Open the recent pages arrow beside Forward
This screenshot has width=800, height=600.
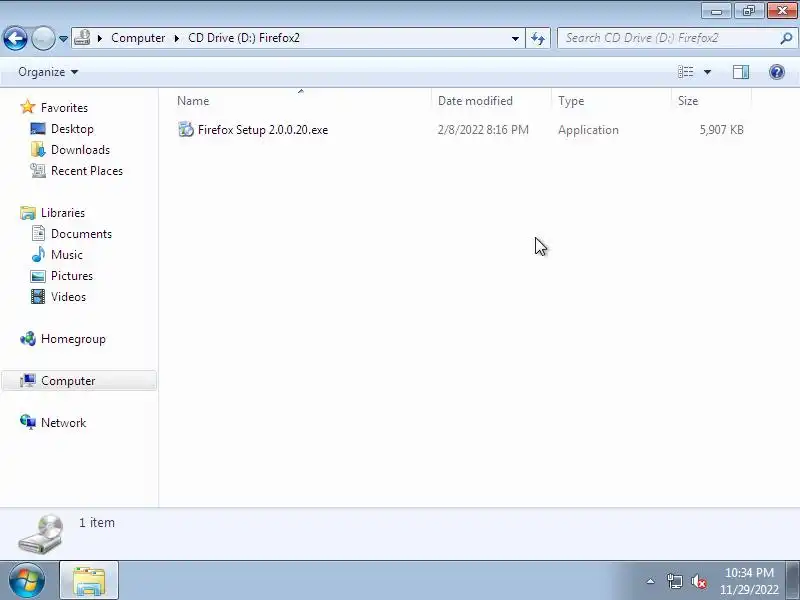(x=63, y=39)
